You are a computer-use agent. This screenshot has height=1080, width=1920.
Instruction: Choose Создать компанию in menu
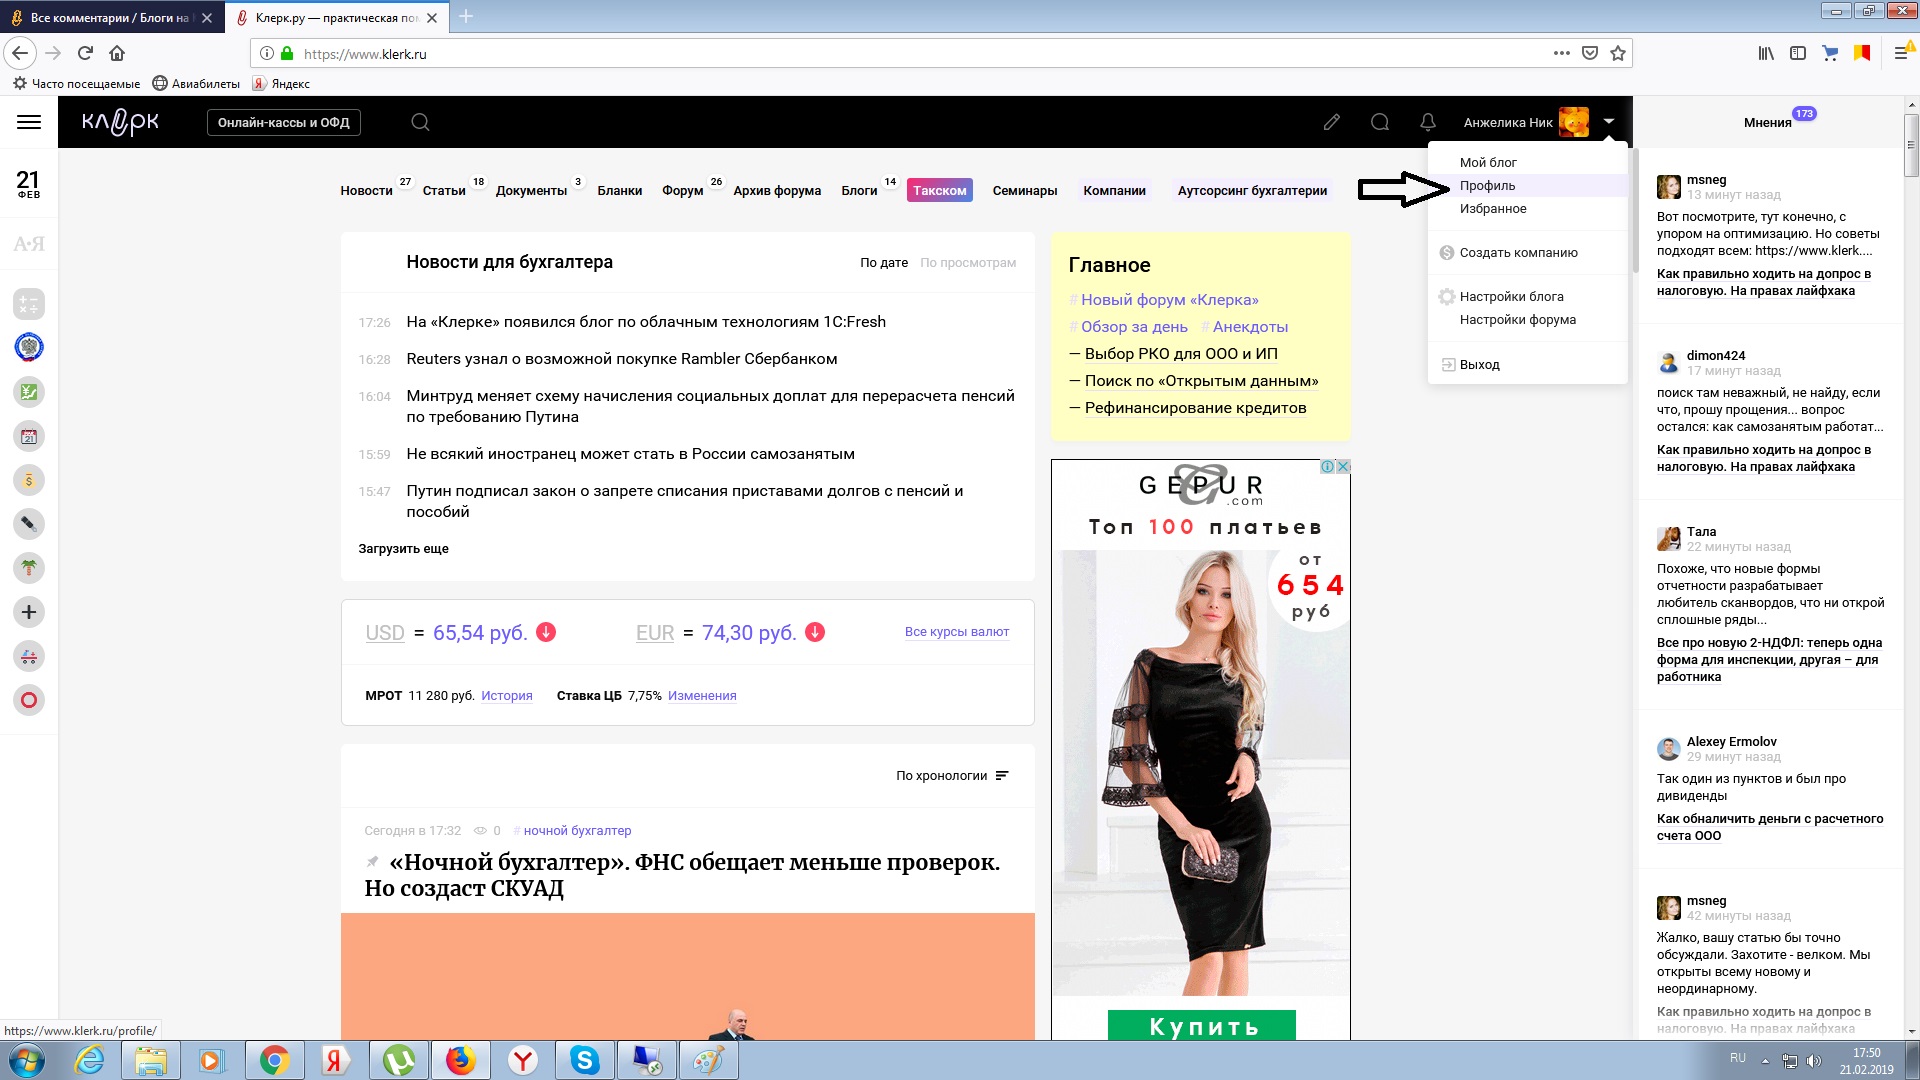tap(1518, 252)
